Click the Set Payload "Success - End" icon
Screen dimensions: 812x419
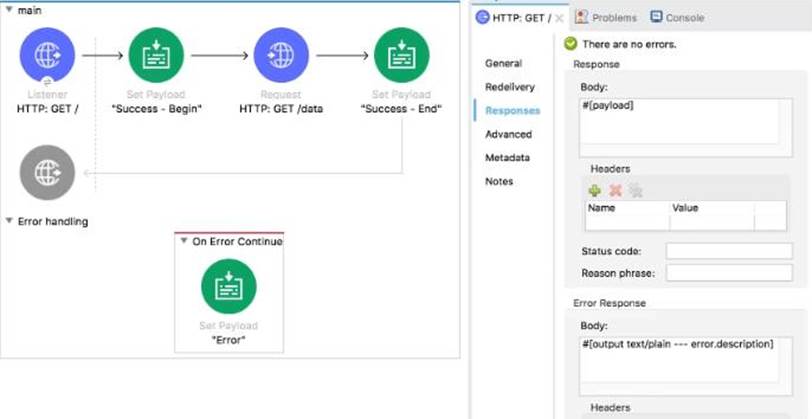click(x=401, y=55)
